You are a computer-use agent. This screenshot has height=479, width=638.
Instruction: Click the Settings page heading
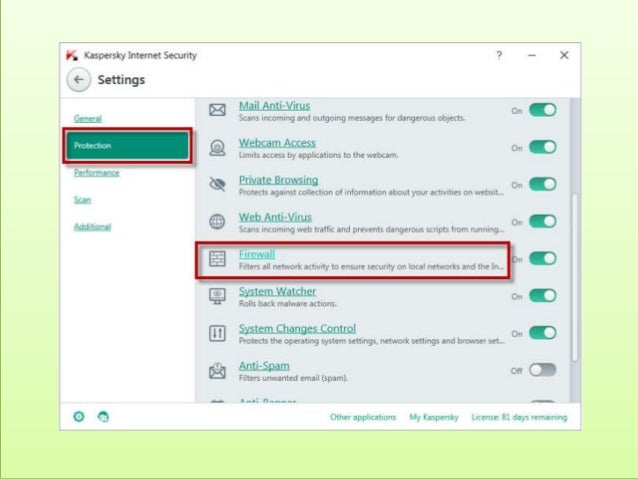pyautogui.click(x=121, y=80)
